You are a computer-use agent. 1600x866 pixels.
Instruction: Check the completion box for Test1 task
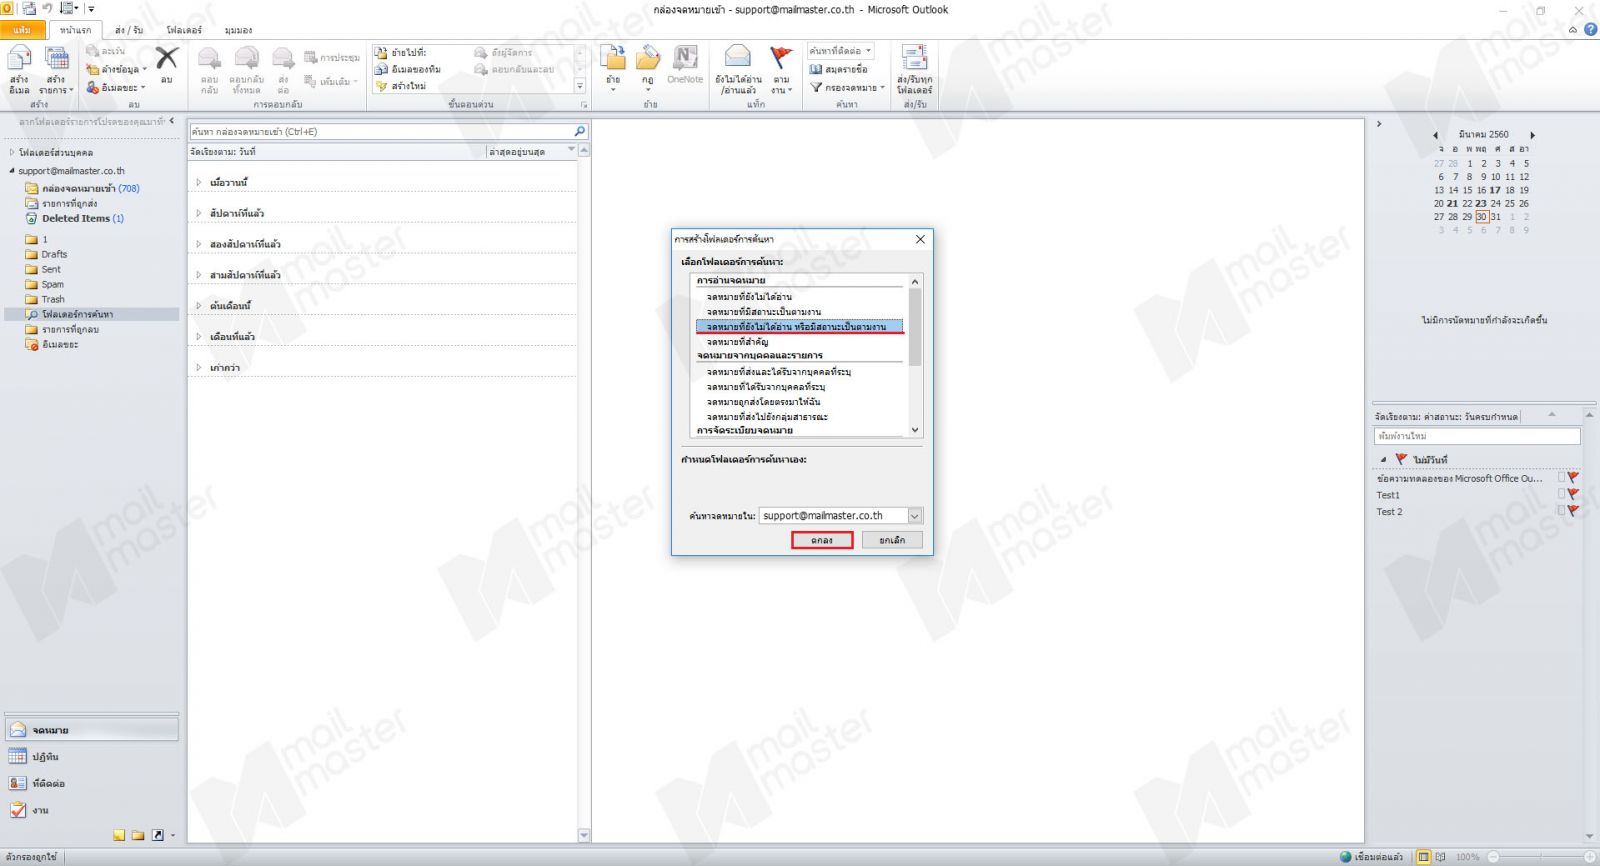click(1562, 495)
